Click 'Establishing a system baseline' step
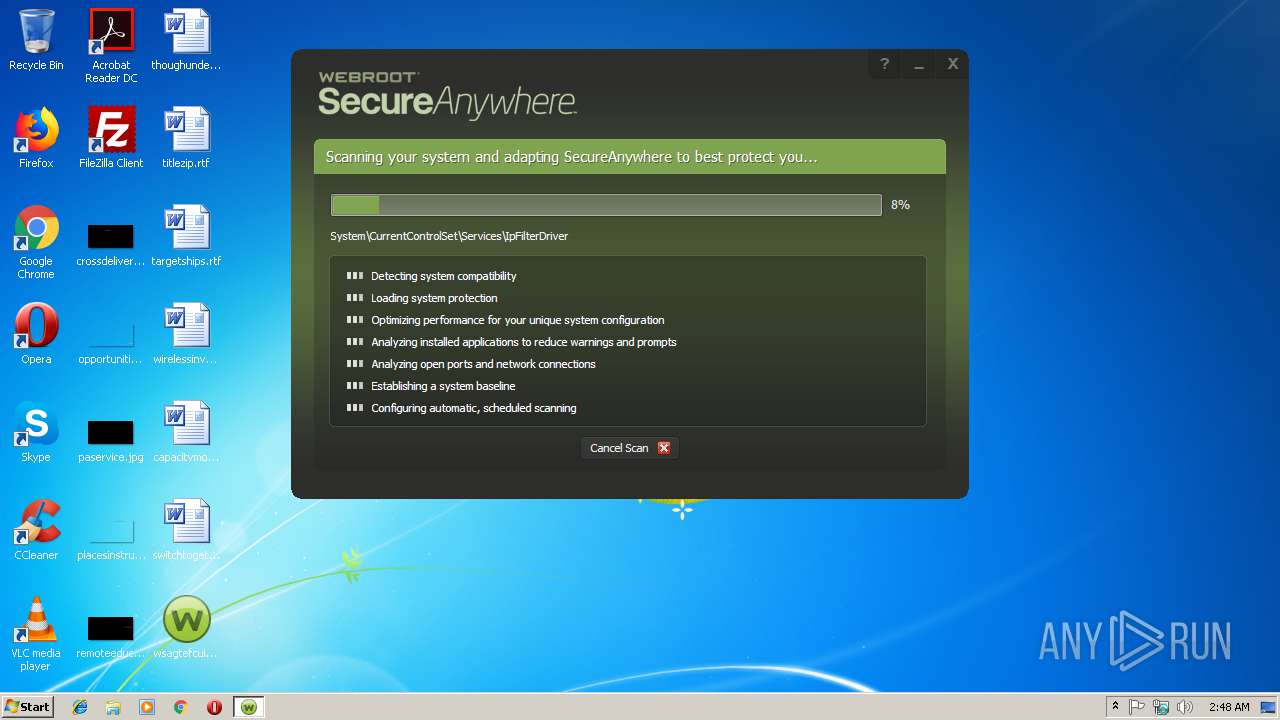Viewport: 1280px width, 720px height. [x=443, y=386]
